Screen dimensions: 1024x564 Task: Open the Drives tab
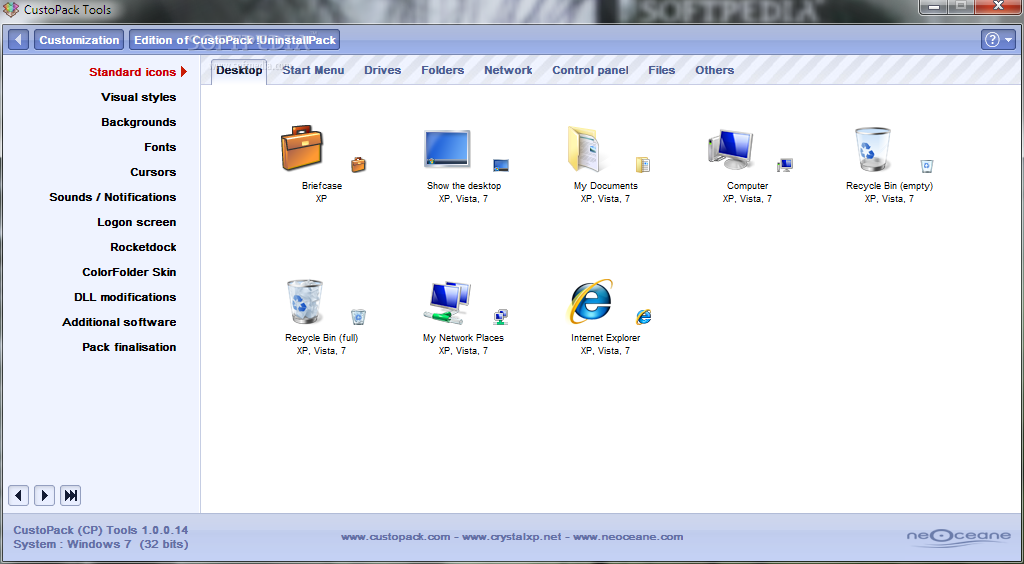point(383,70)
